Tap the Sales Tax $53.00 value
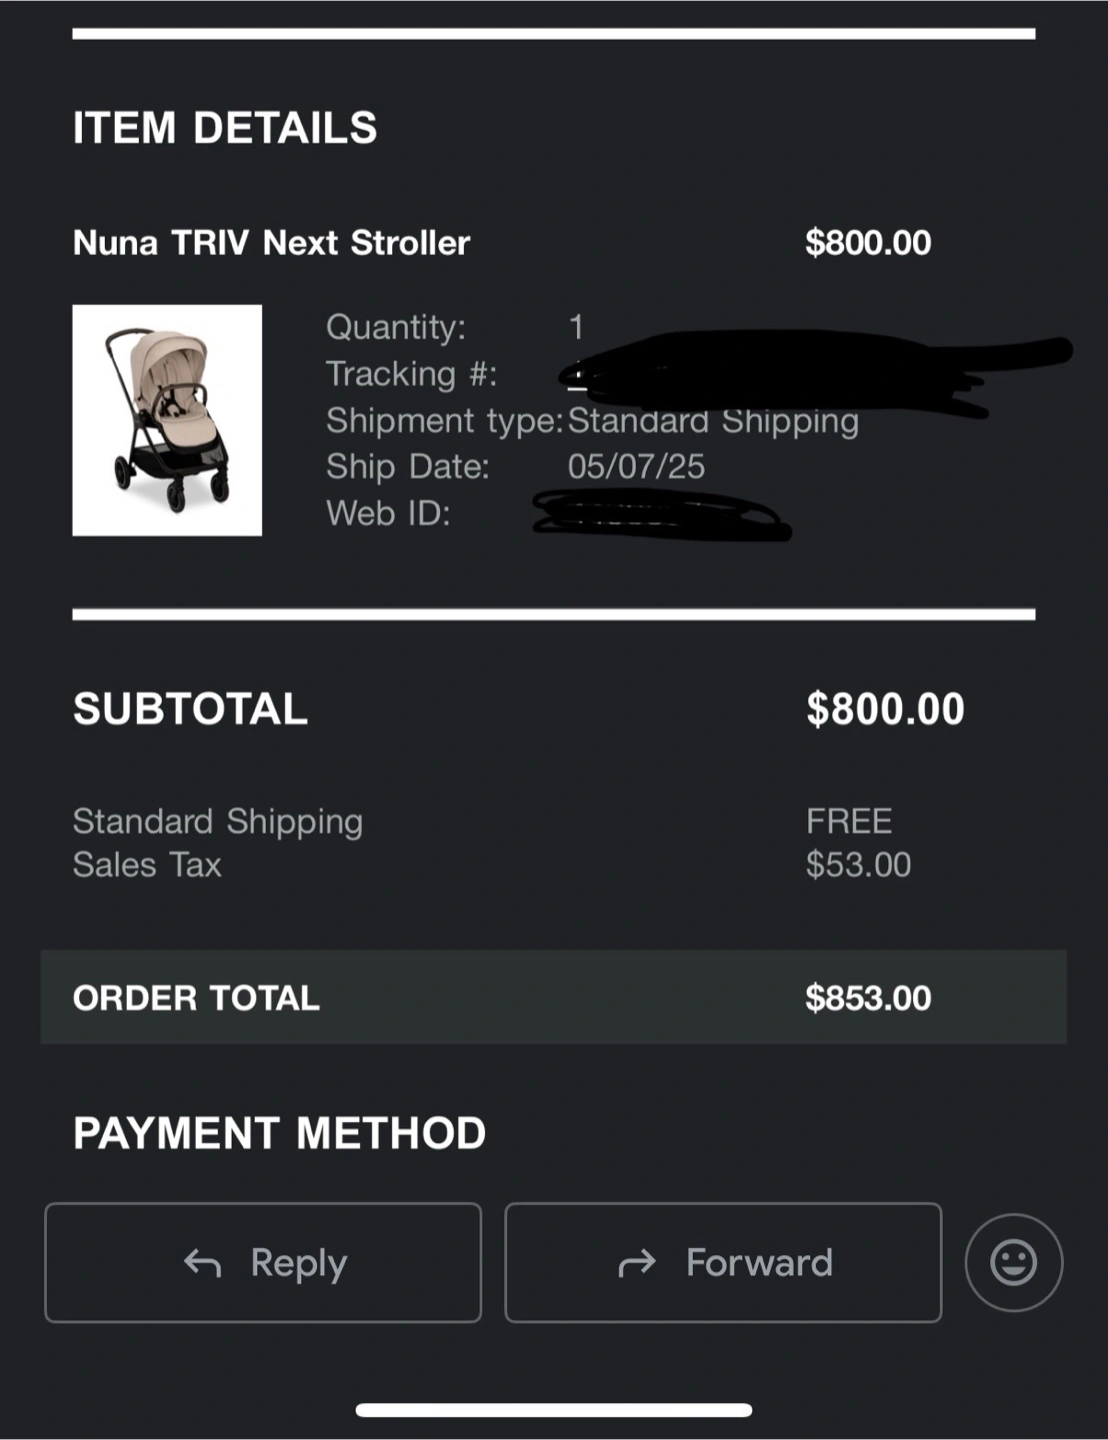 tap(858, 865)
